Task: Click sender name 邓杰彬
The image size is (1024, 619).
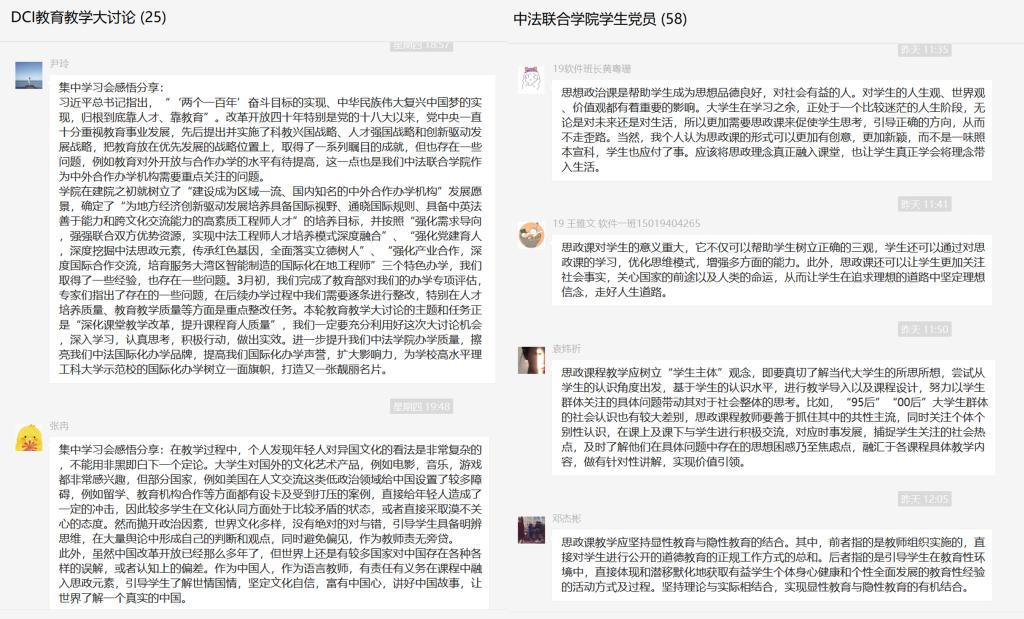Action: pos(566,519)
